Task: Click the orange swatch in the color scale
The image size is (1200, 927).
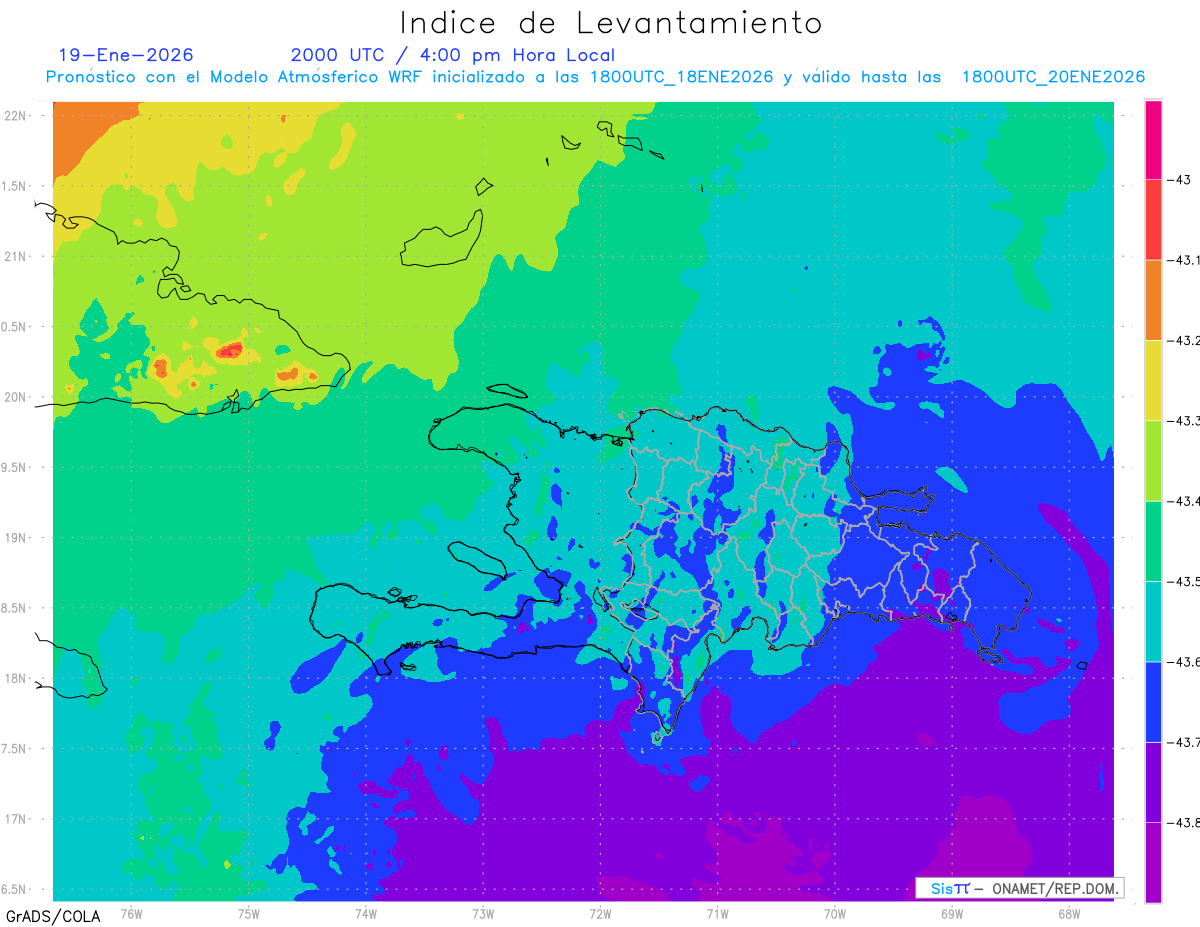Action: click(x=1153, y=300)
